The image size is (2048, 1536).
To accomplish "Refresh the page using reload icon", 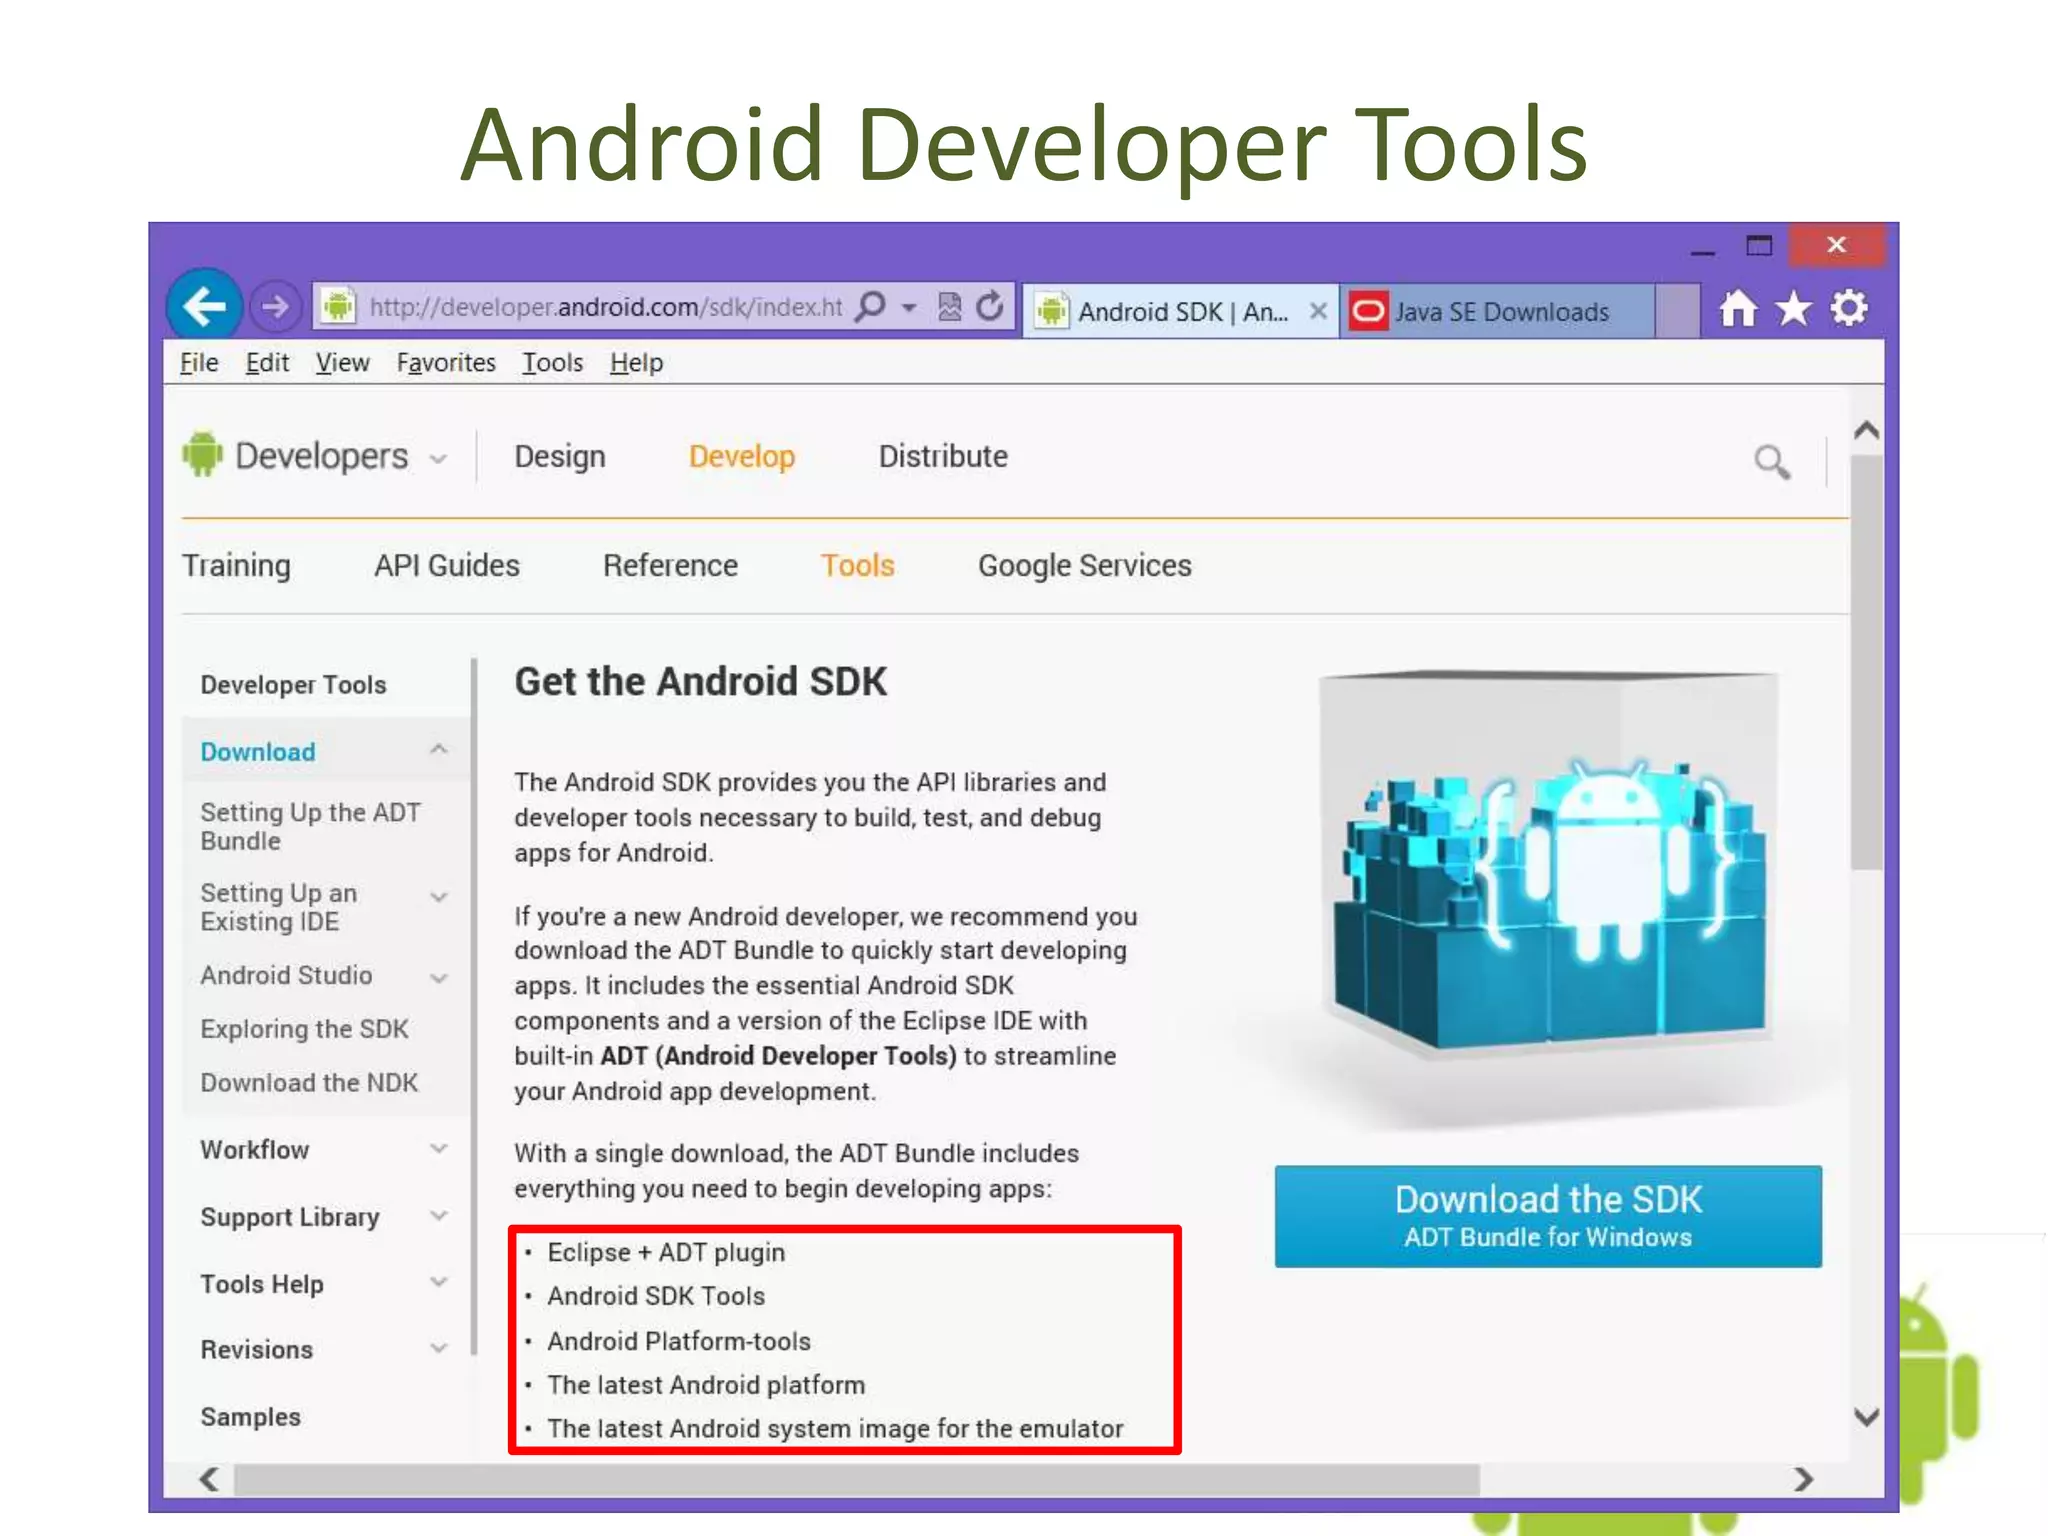I will click(990, 306).
